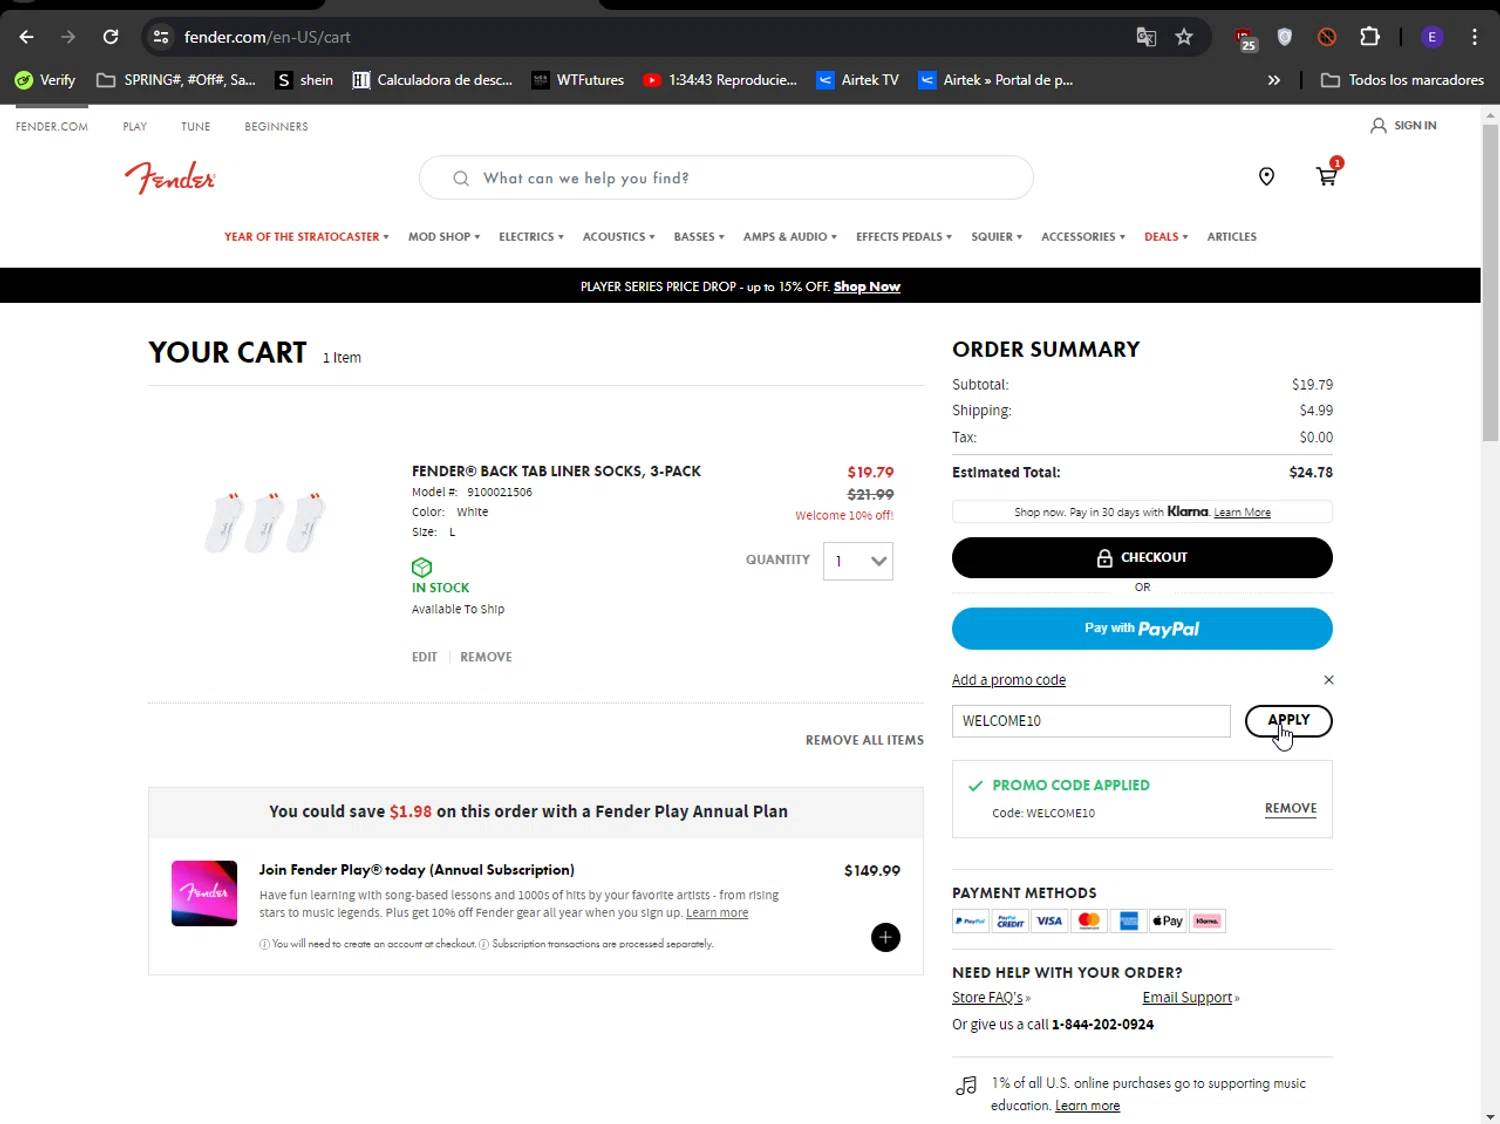The width and height of the screenshot is (1500, 1124).
Task: Click the Klarna payment icon
Action: click(1207, 921)
